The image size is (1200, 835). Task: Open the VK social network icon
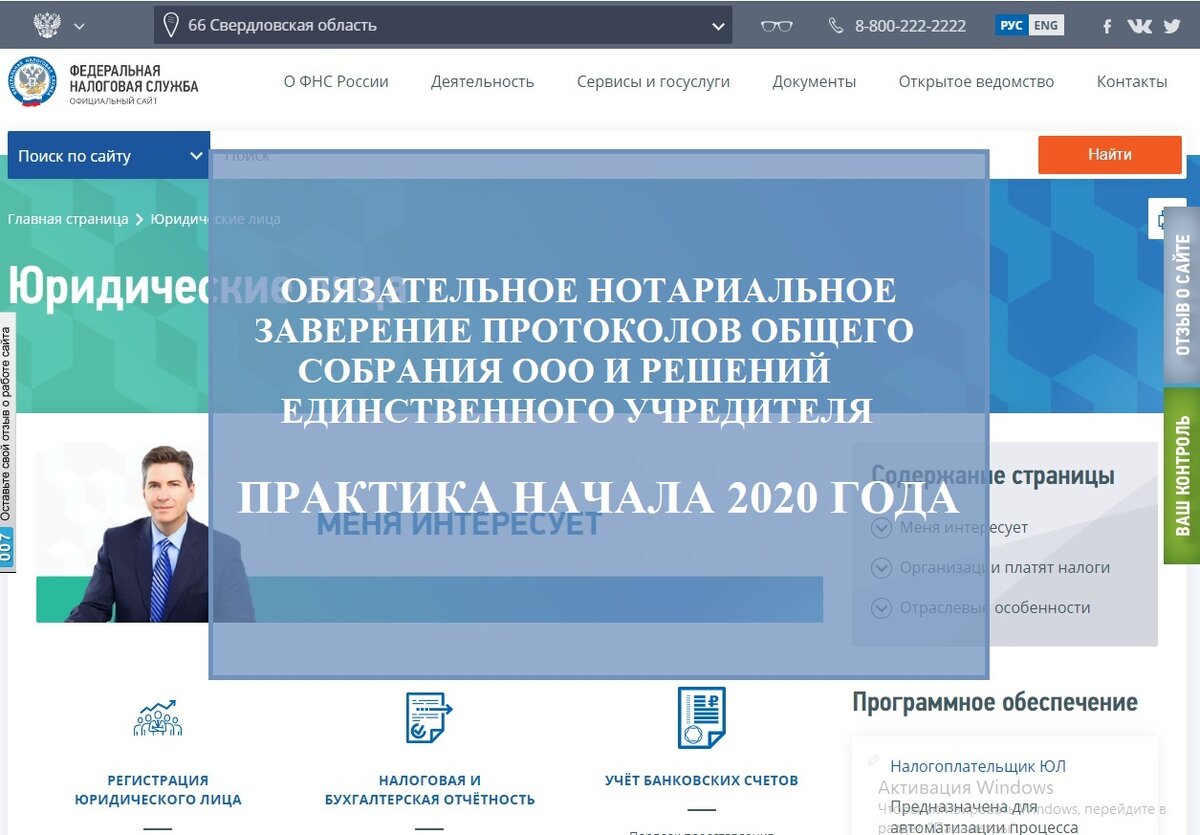pyautogui.click(x=1139, y=26)
